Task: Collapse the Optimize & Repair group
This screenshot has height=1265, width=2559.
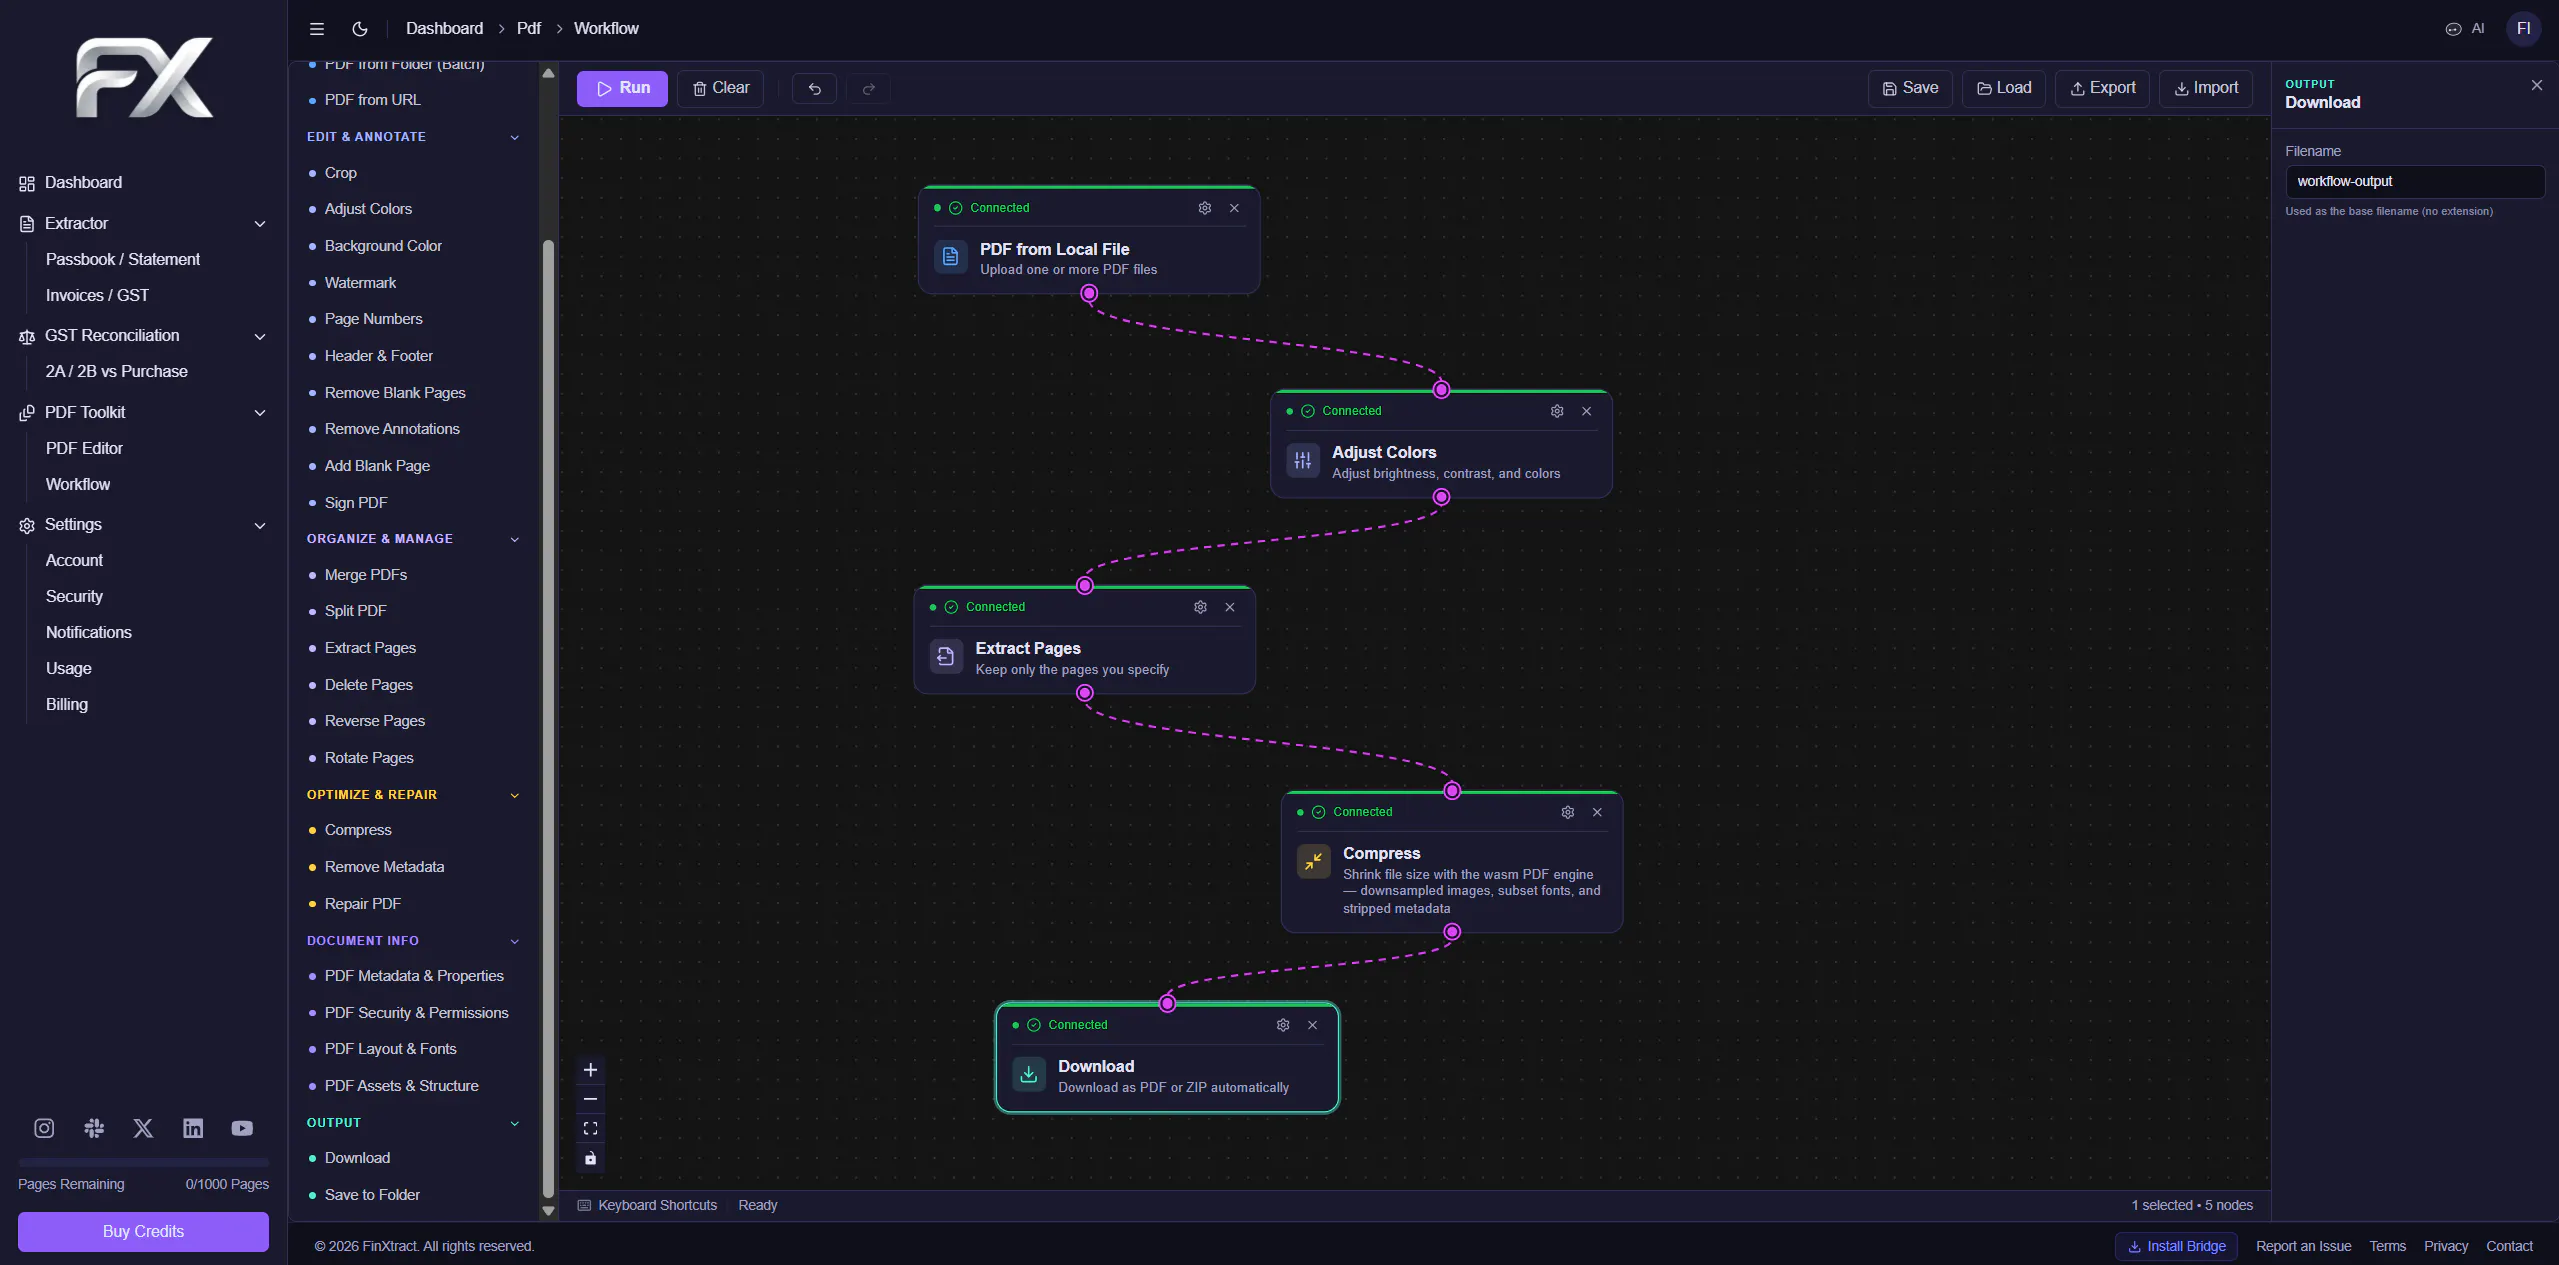Action: pyautogui.click(x=515, y=795)
